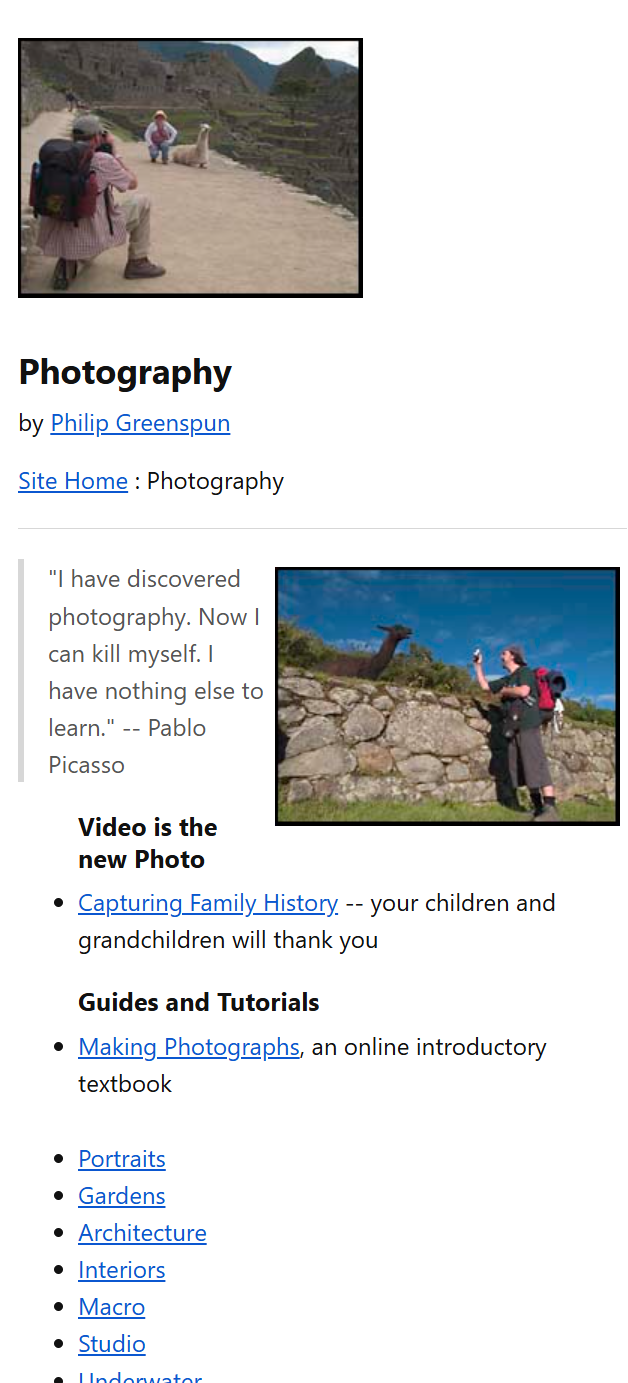
Task: Open the Interiors guide link
Action: pos(122,1270)
